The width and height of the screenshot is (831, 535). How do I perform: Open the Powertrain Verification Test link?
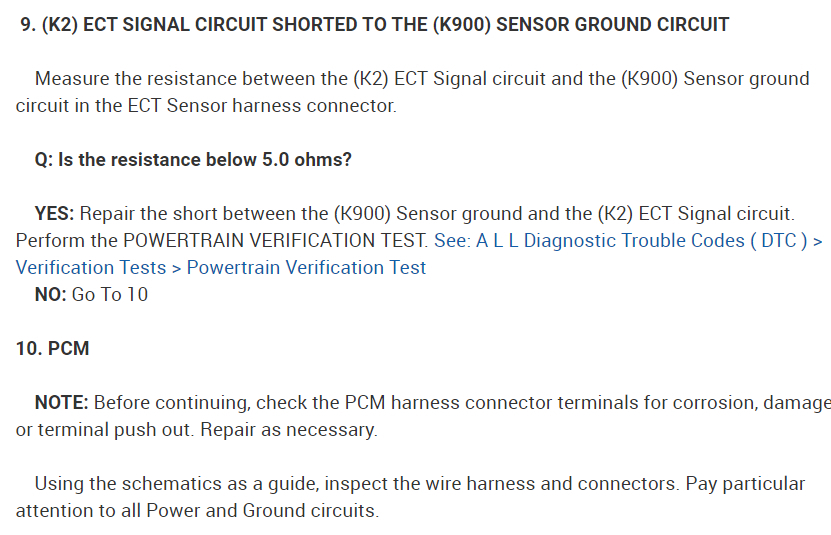tap(306, 267)
